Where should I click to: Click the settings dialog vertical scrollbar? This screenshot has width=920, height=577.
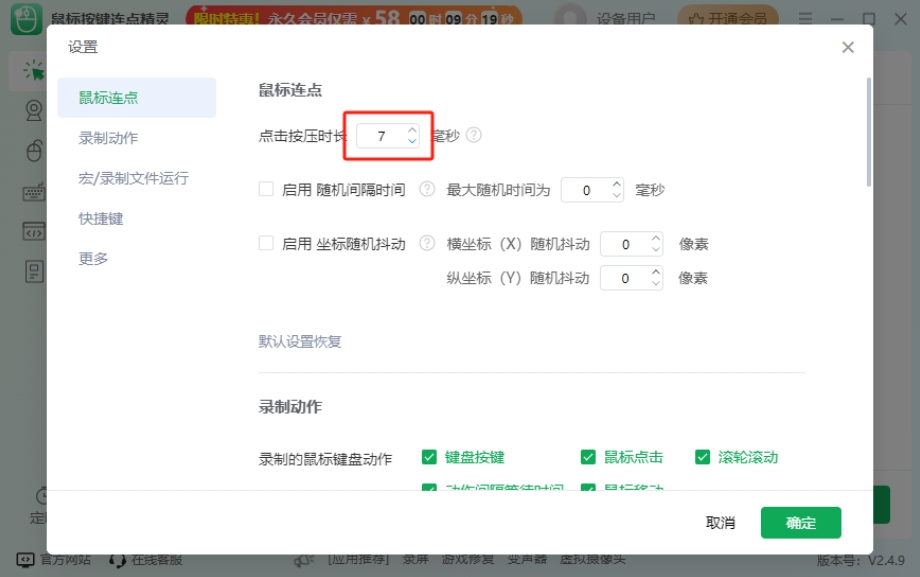pos(868,133)
